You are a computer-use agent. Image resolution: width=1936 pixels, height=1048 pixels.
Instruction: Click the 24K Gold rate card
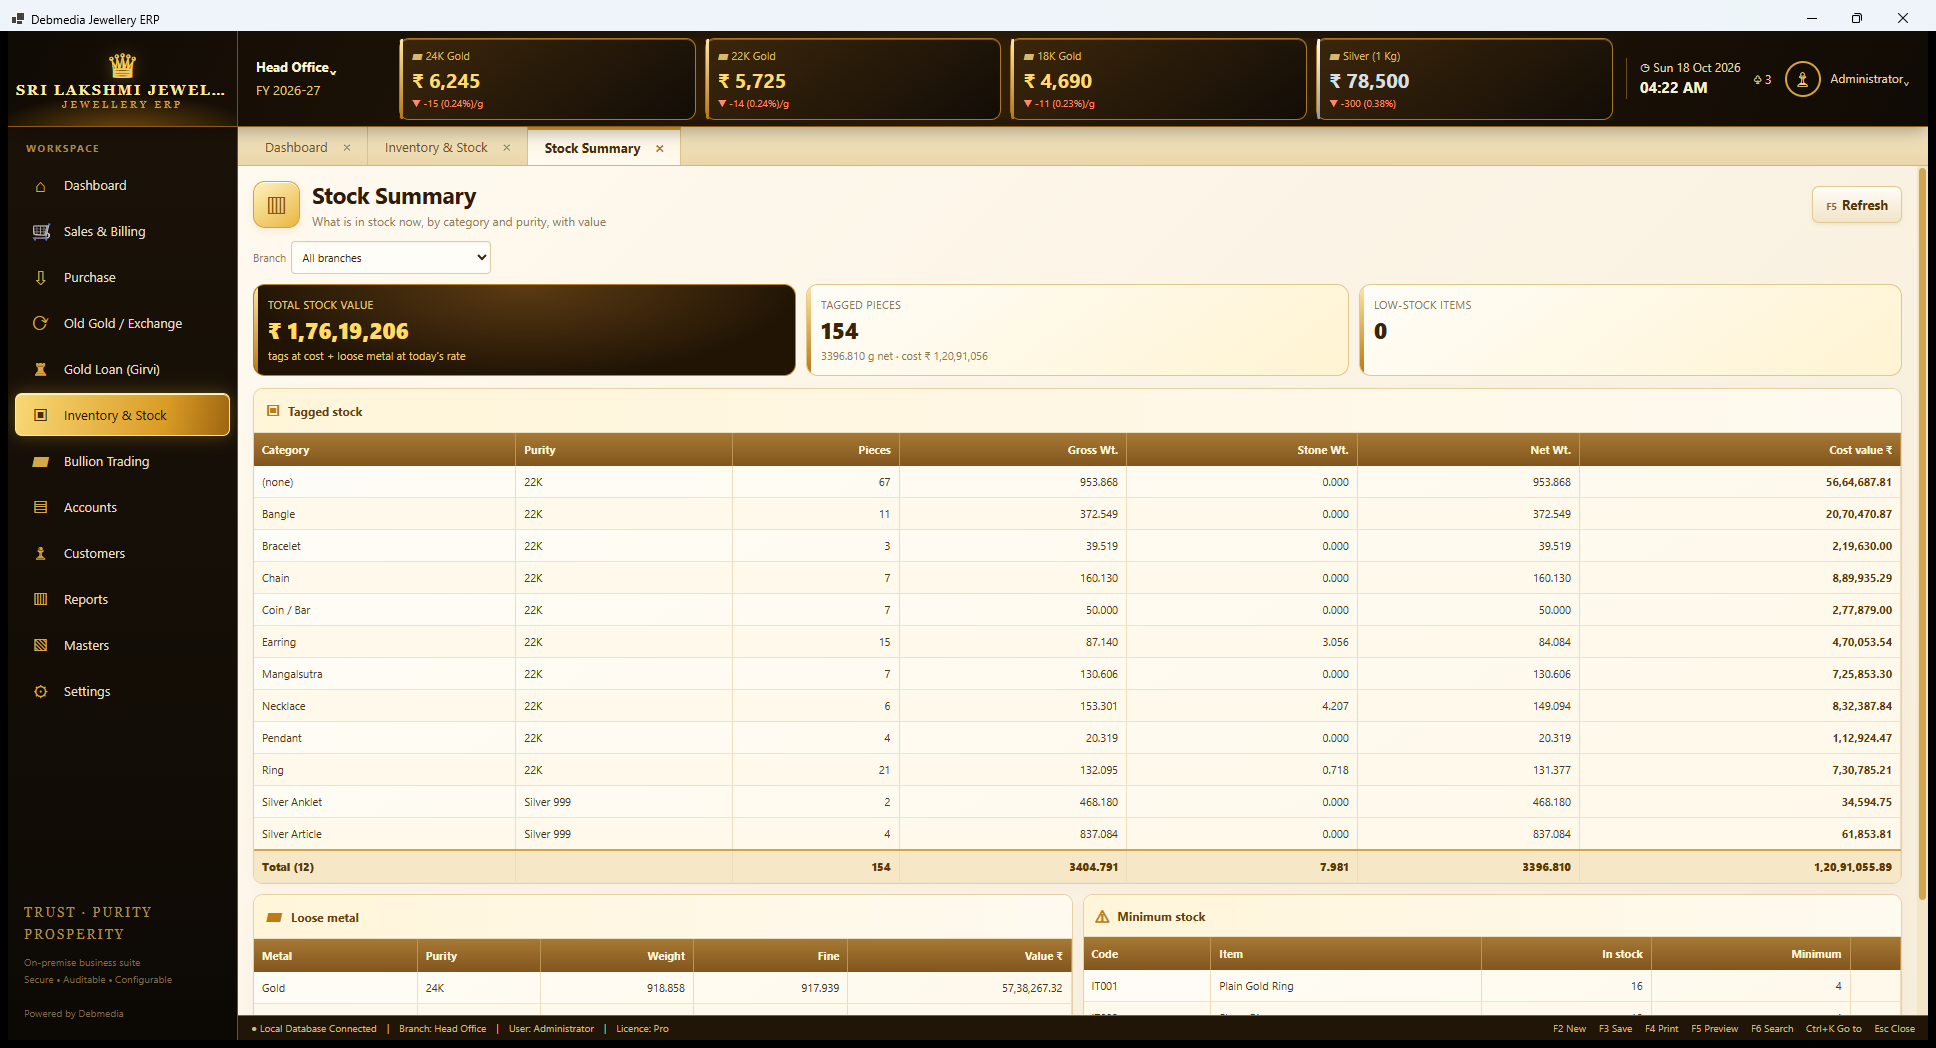pos(548,79)
